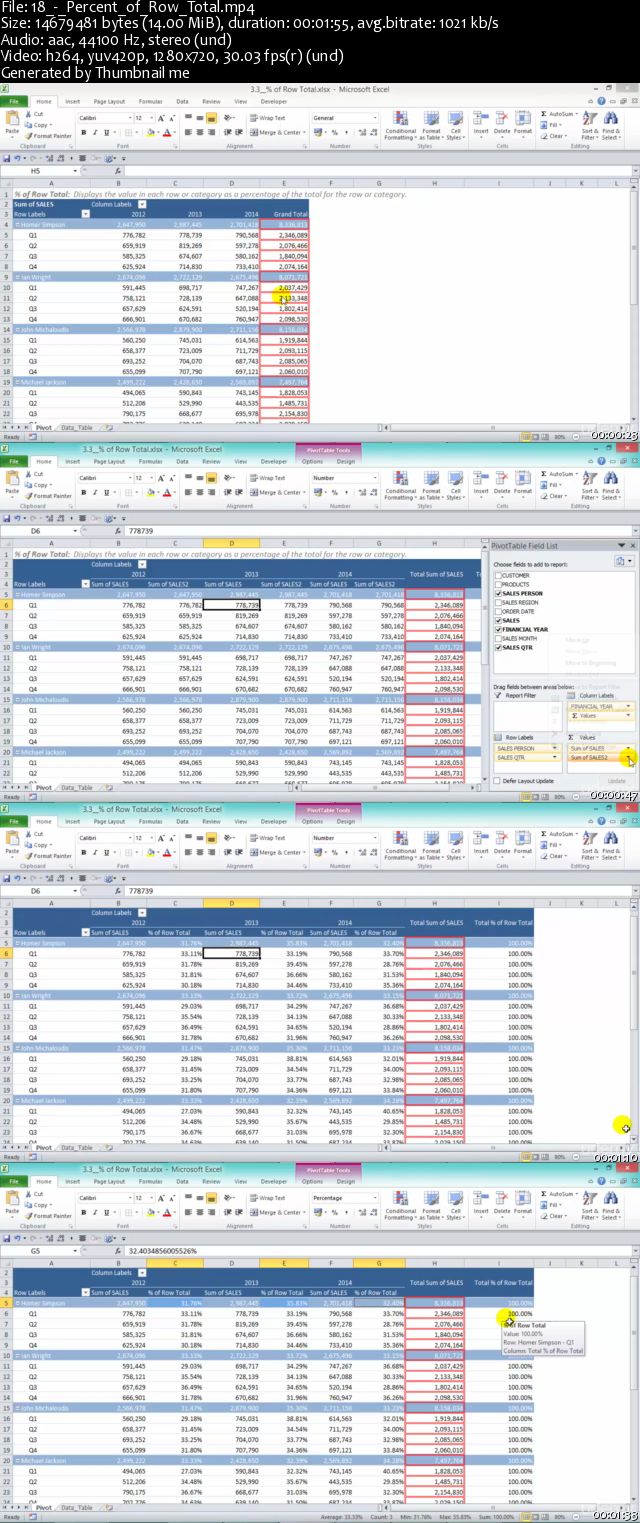The height and width of the screenshot is (1523, 640).
Task: Open Column Labels filter in 00:00:23 frame
Action: pos(141,204)
